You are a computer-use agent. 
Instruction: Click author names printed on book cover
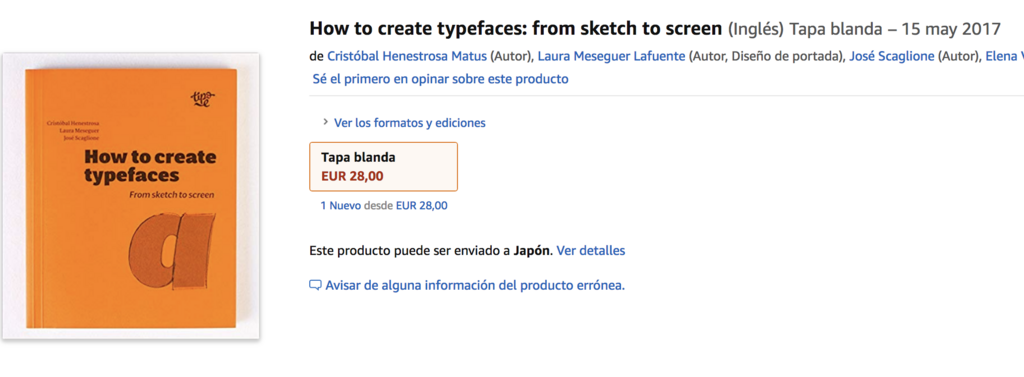[74, 131]
